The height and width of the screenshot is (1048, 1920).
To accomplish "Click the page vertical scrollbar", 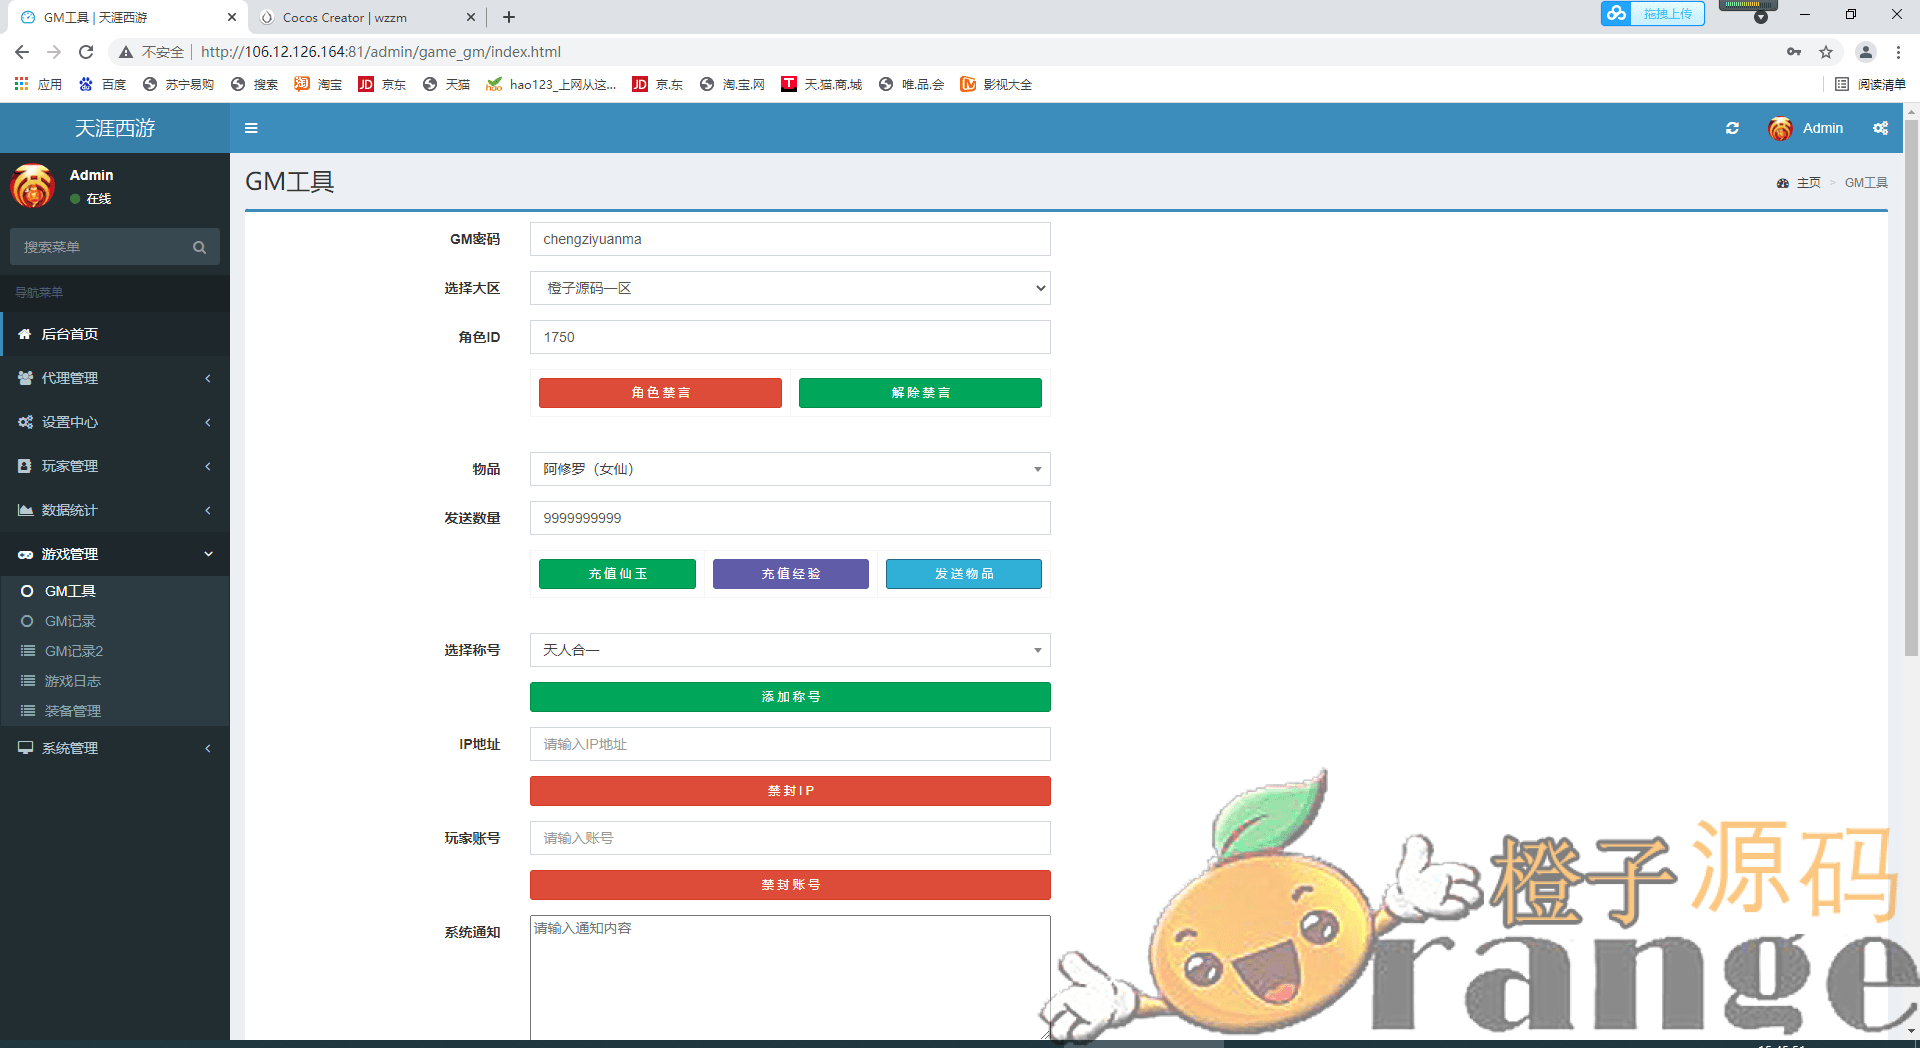I will (1911, 400).
